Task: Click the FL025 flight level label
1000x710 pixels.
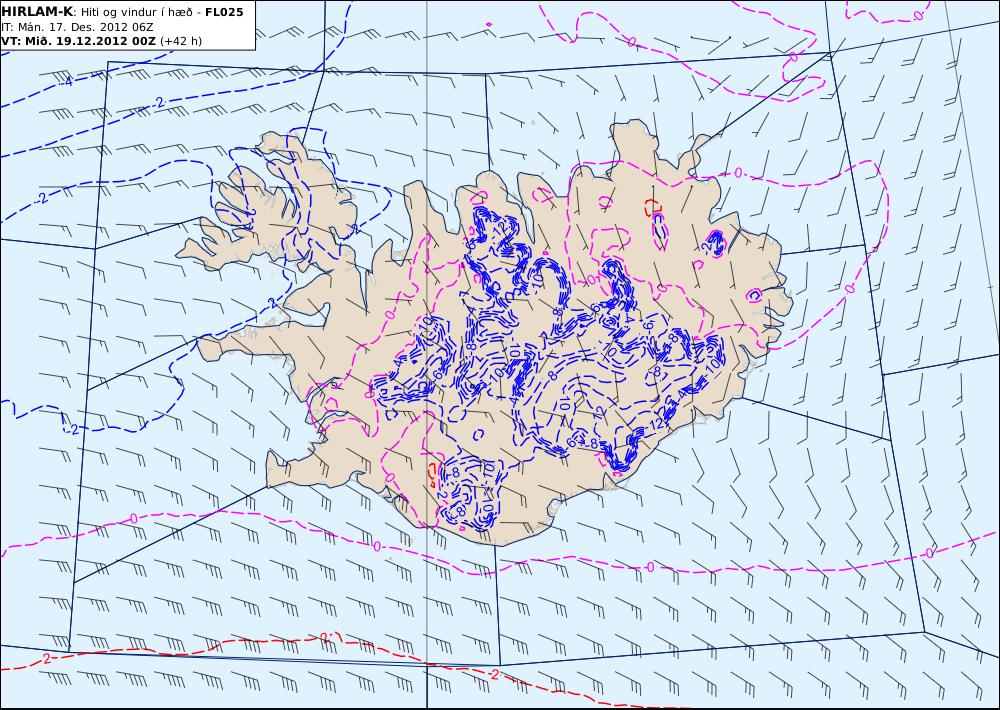Action: tap(224, 12)
